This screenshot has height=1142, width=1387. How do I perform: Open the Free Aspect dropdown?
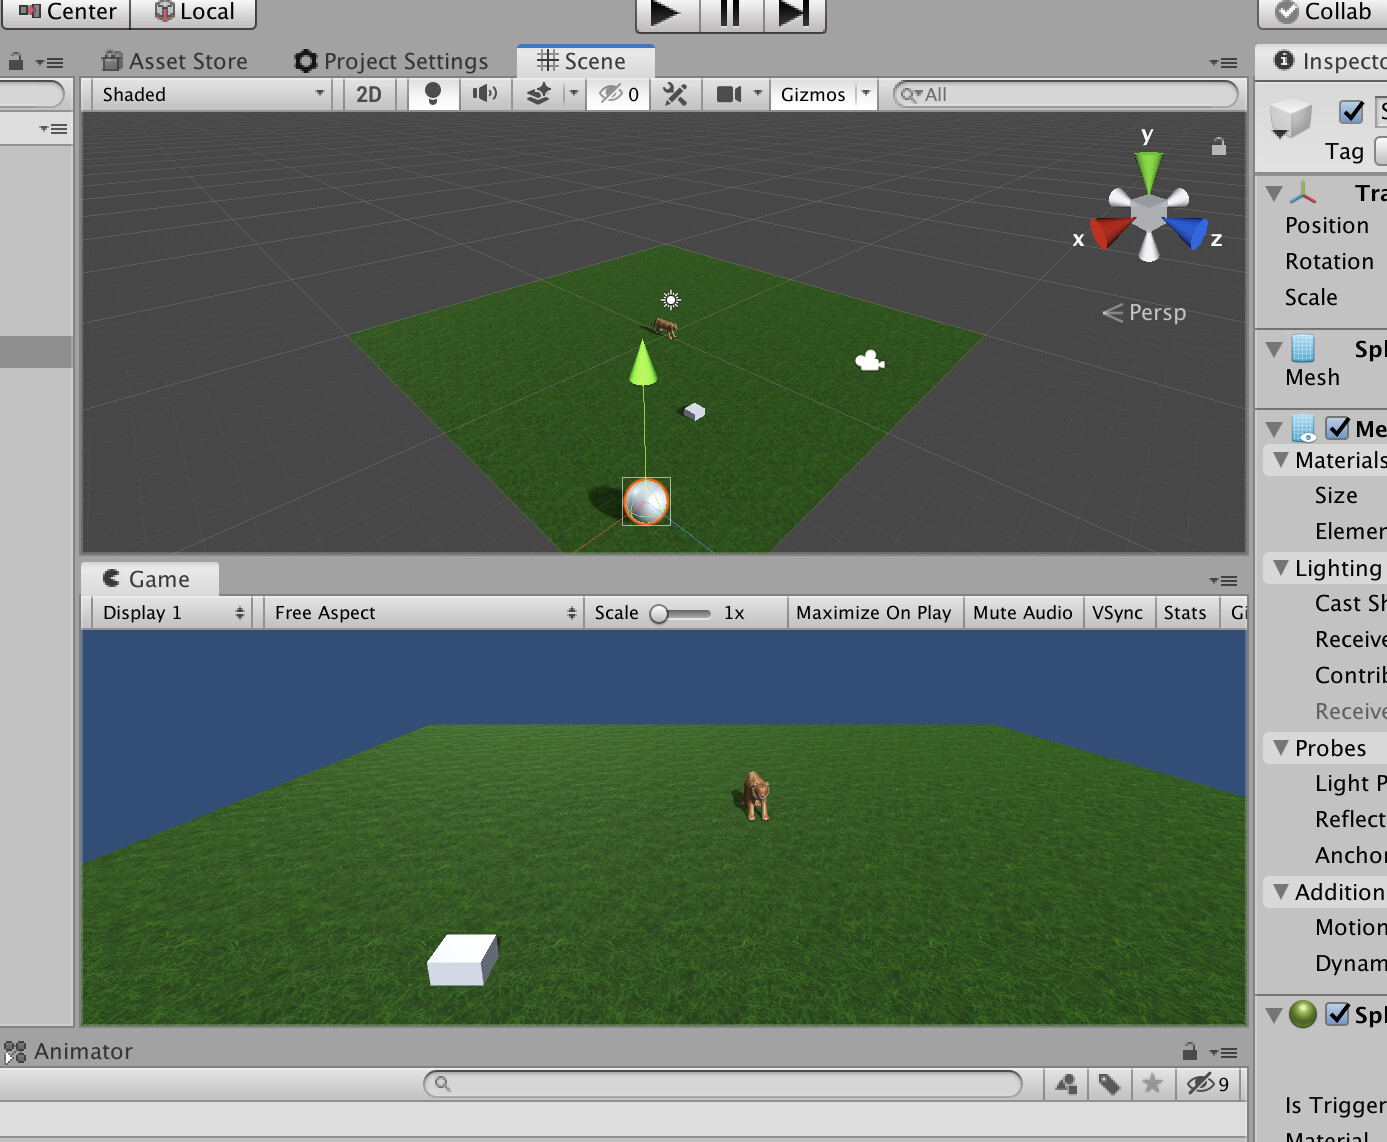pos(422,612)
